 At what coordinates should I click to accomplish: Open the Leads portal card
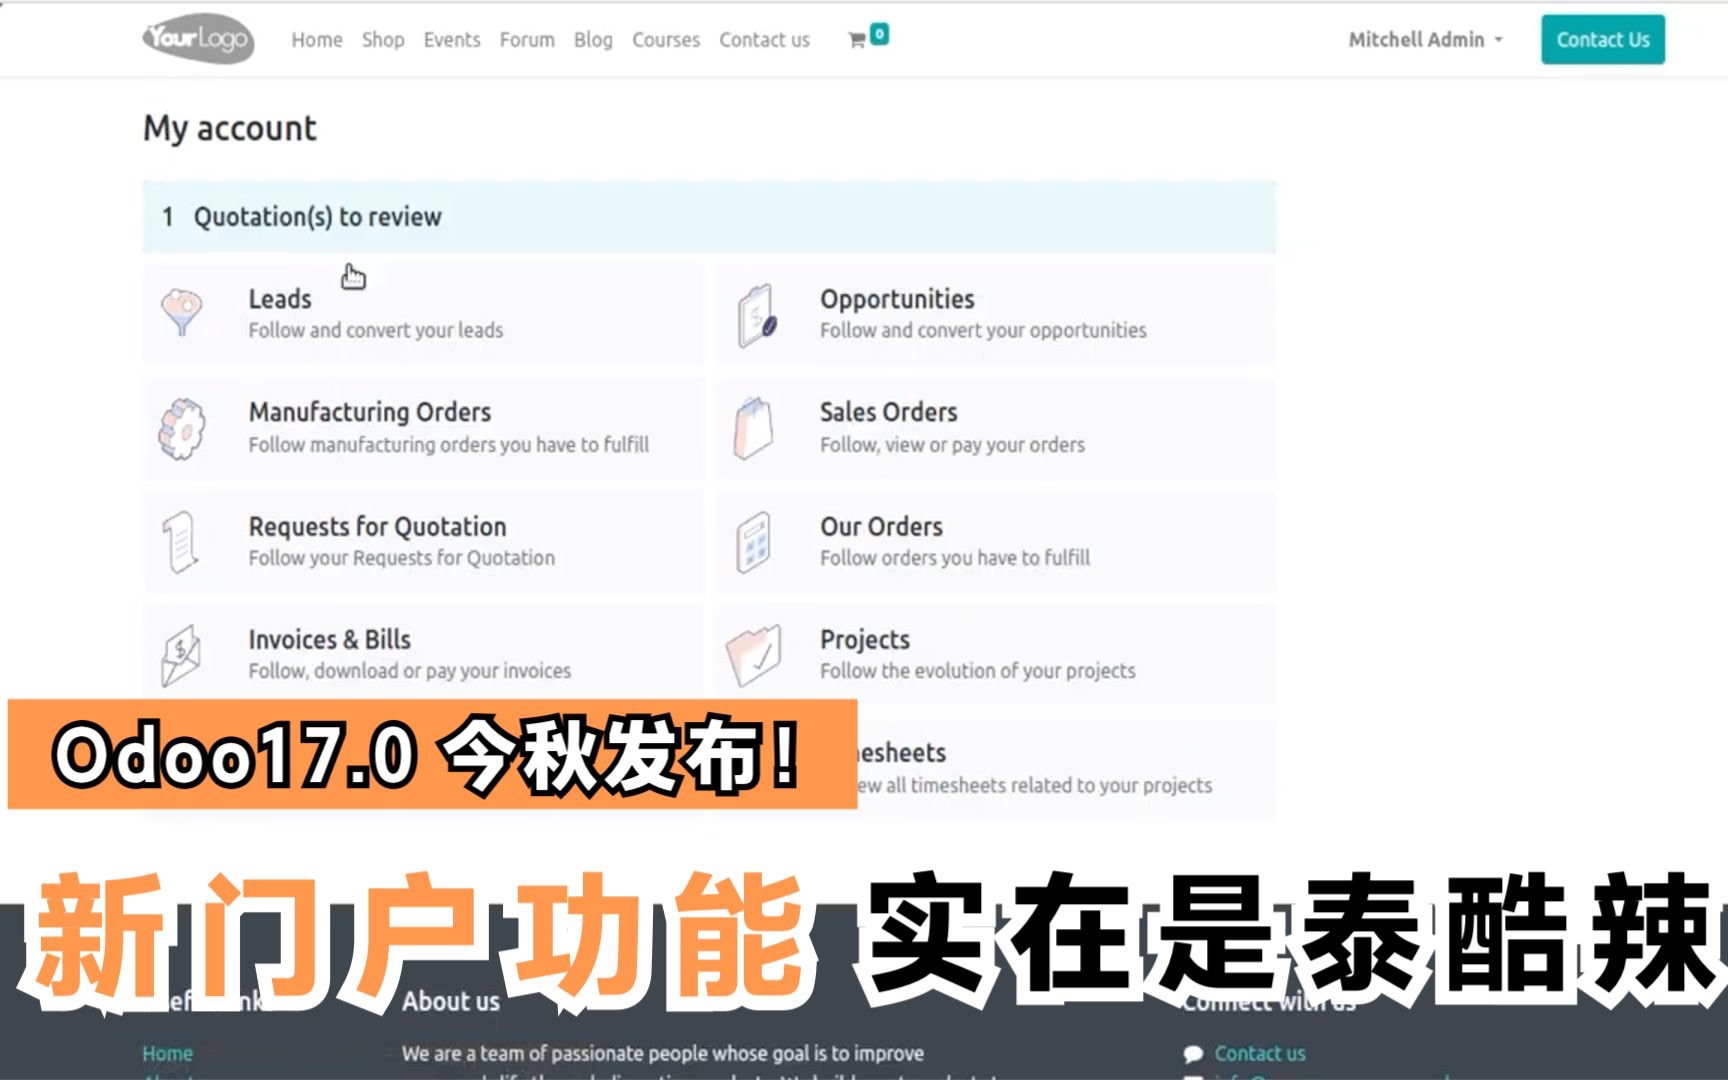click(x=423, y=314)
